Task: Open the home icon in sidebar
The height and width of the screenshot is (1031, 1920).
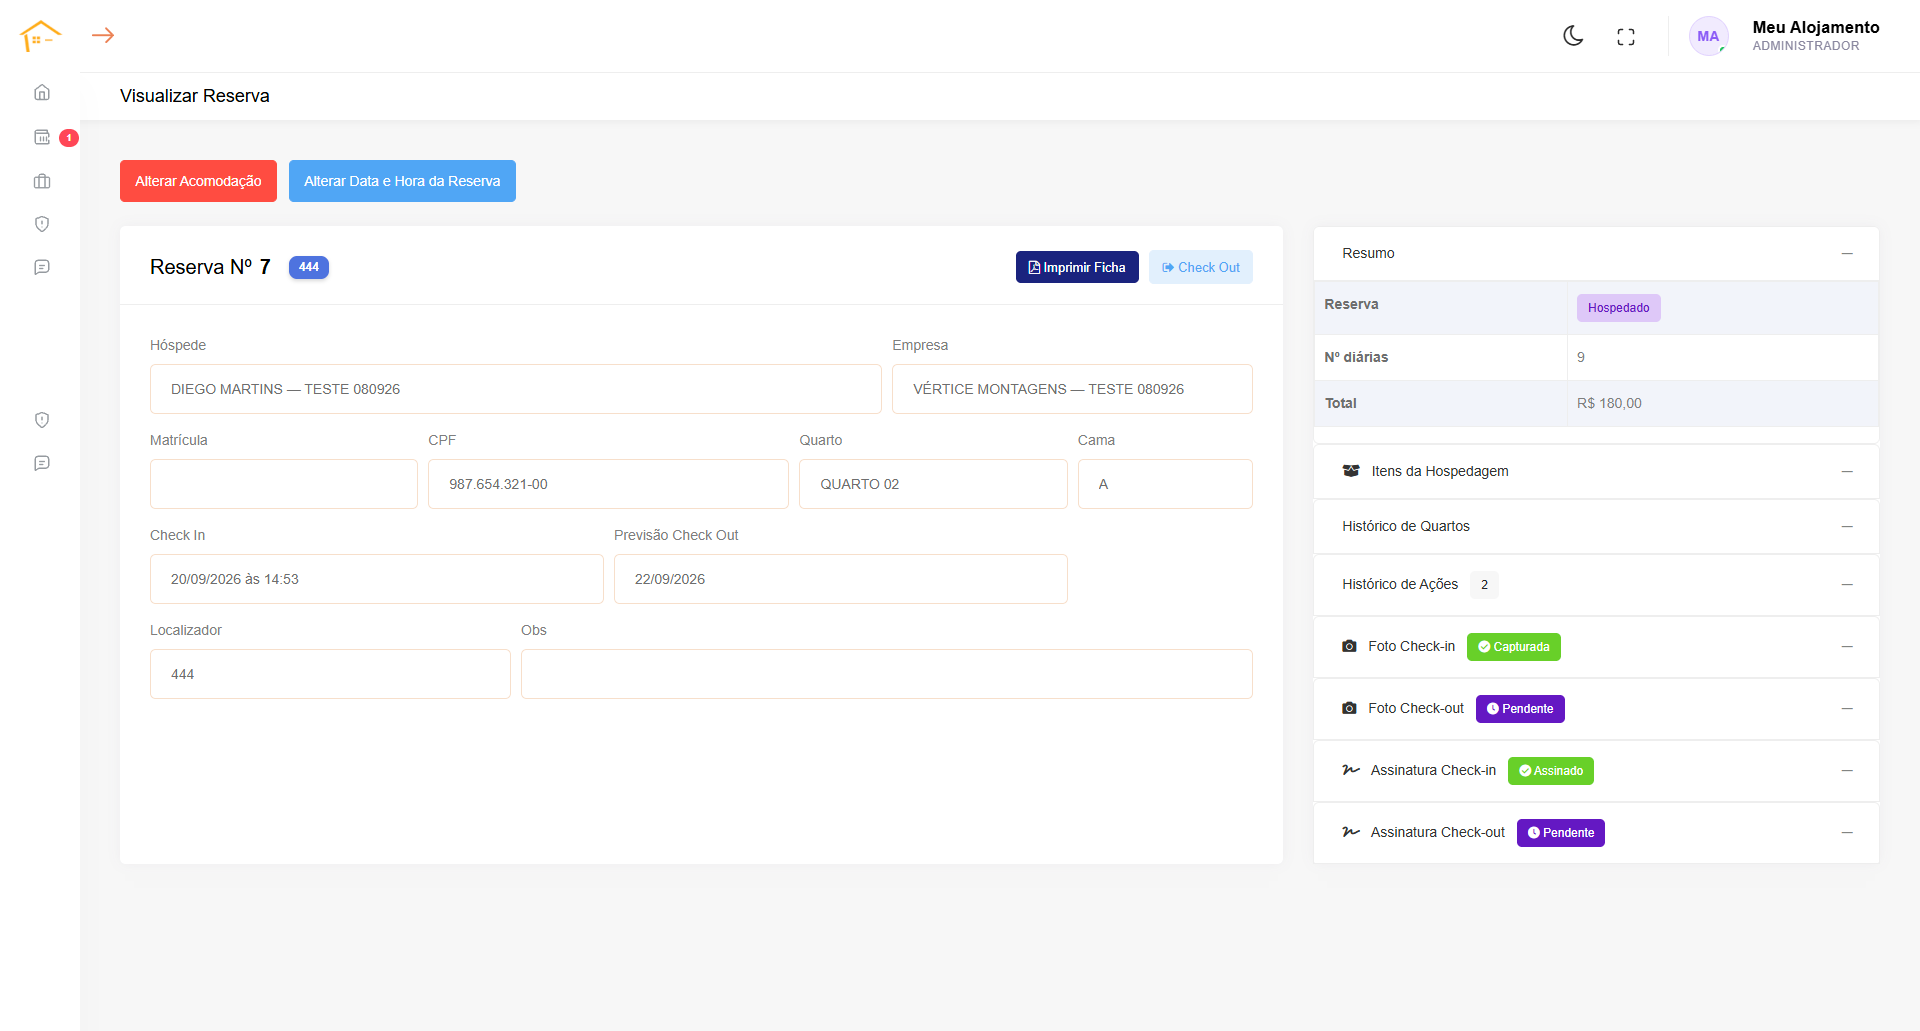Action: point(42,92)
